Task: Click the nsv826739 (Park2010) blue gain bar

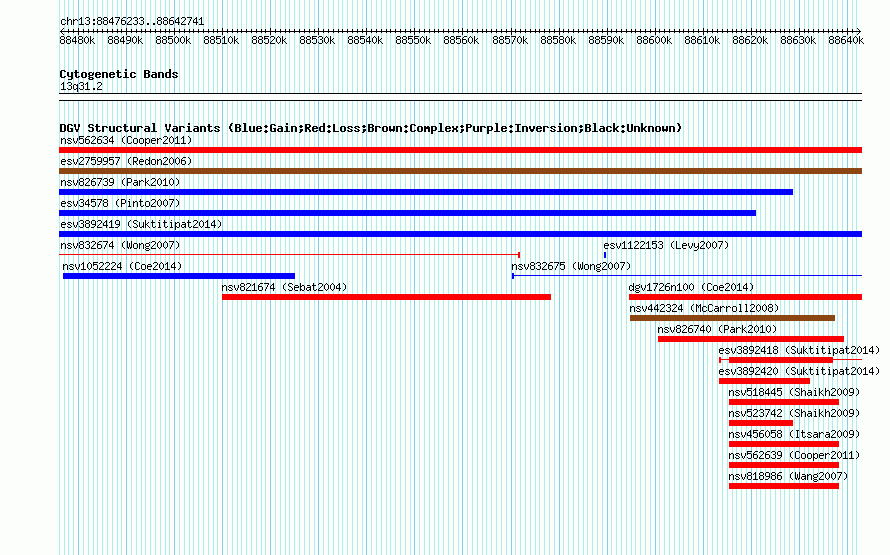Action: (426, 192)
